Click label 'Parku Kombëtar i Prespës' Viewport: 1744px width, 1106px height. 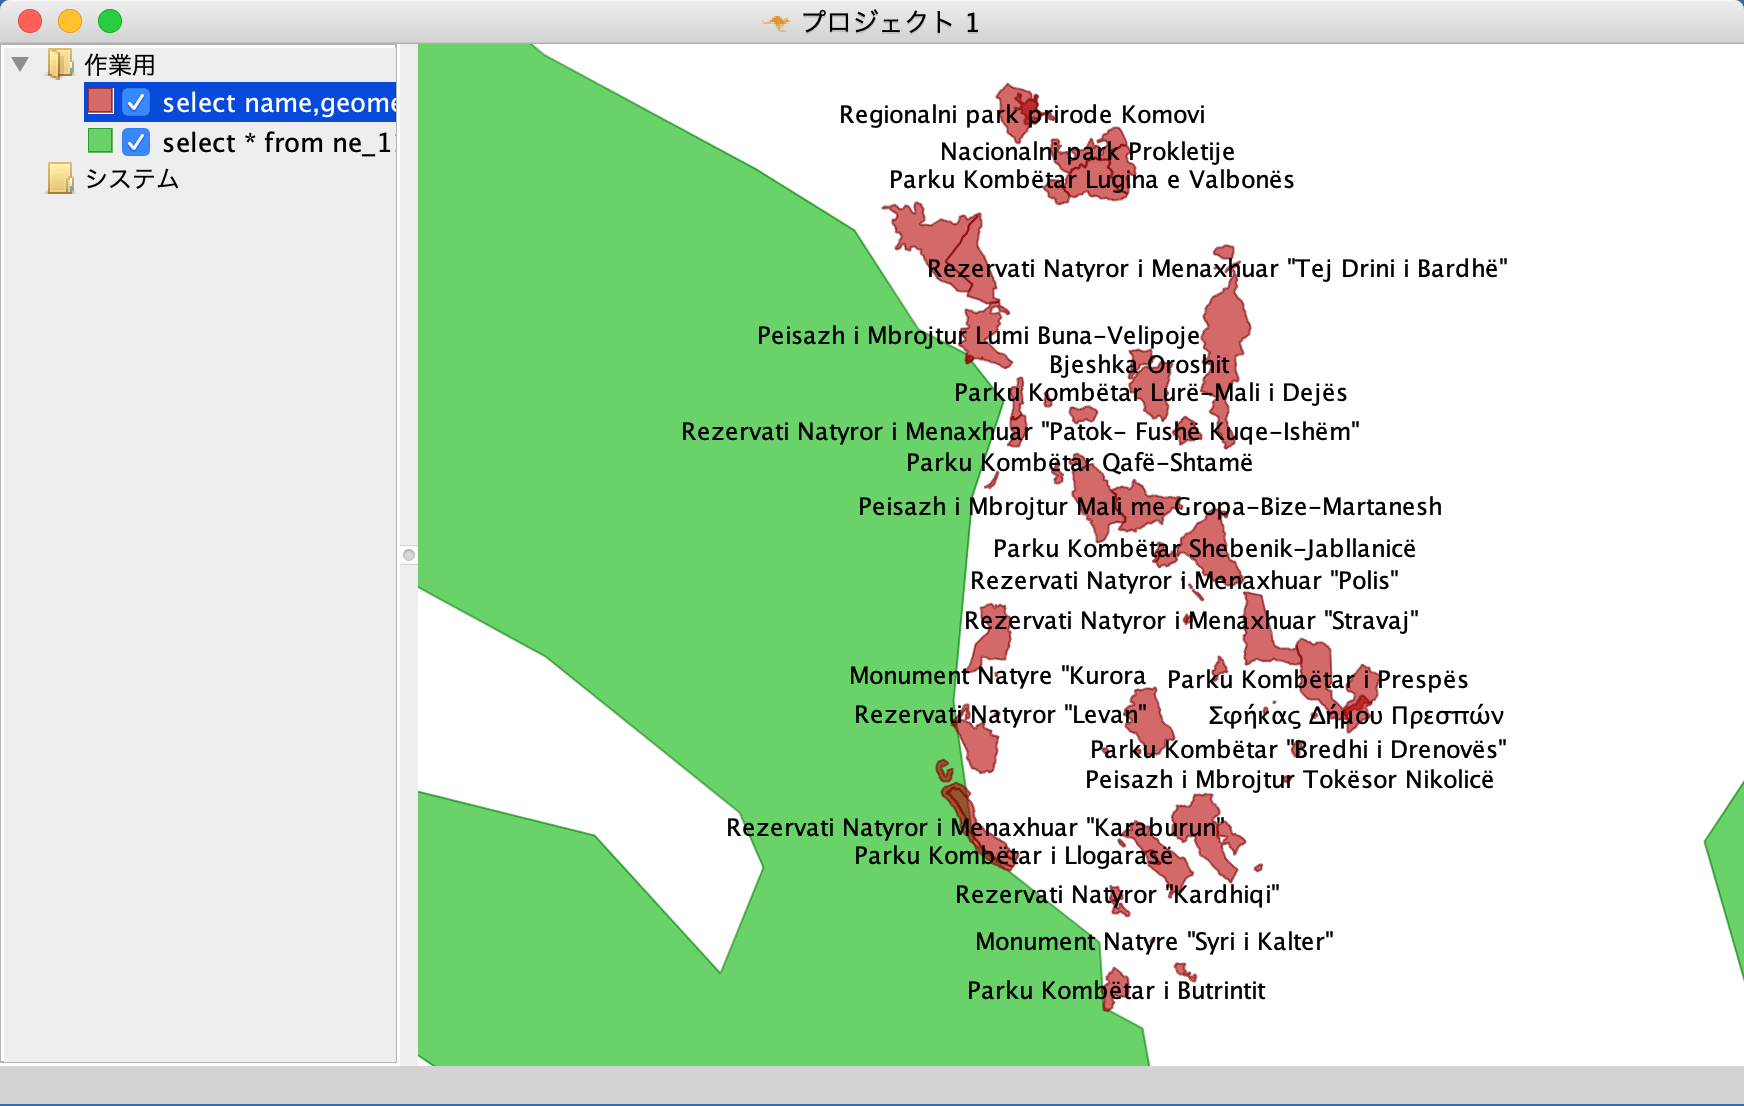1317,680
